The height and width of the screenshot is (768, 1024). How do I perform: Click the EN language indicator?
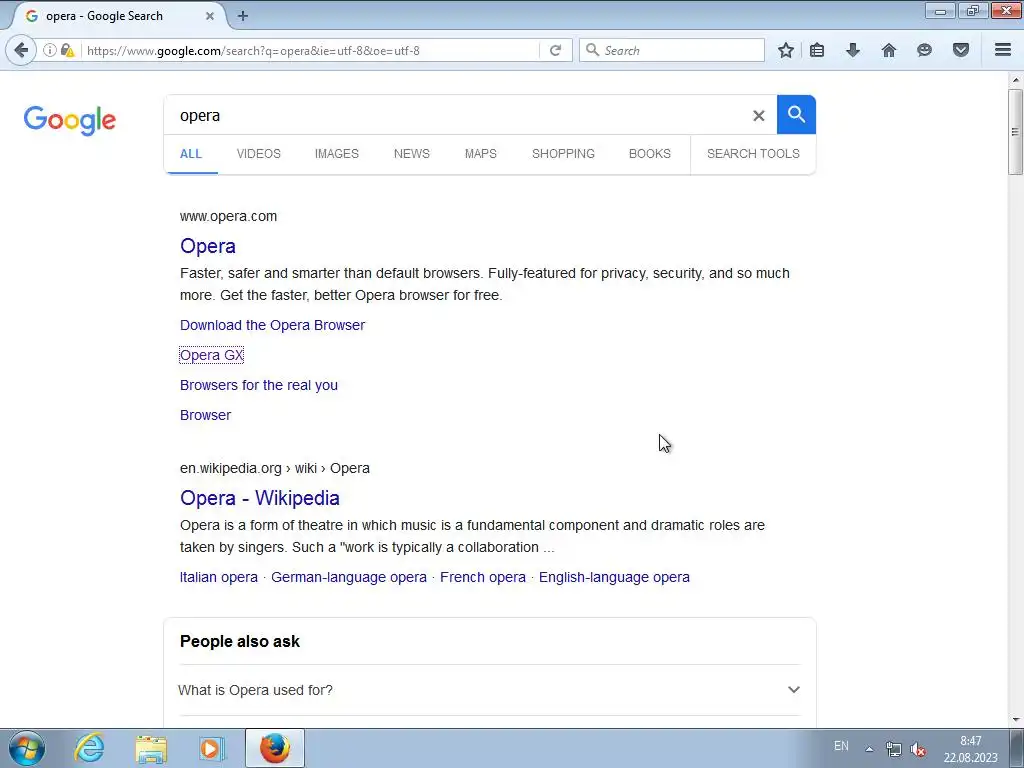(841, 746)
